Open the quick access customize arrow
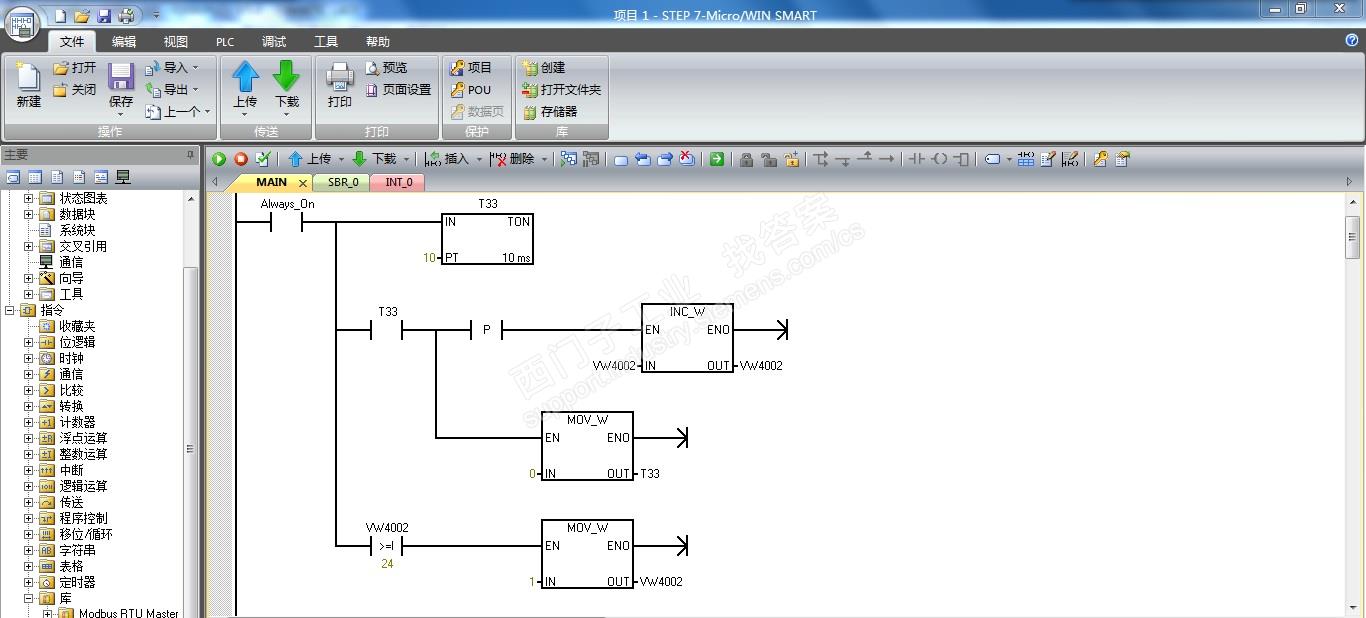Screen dimensions: 1366x618 pyautogui.click(x=156, y=16)
